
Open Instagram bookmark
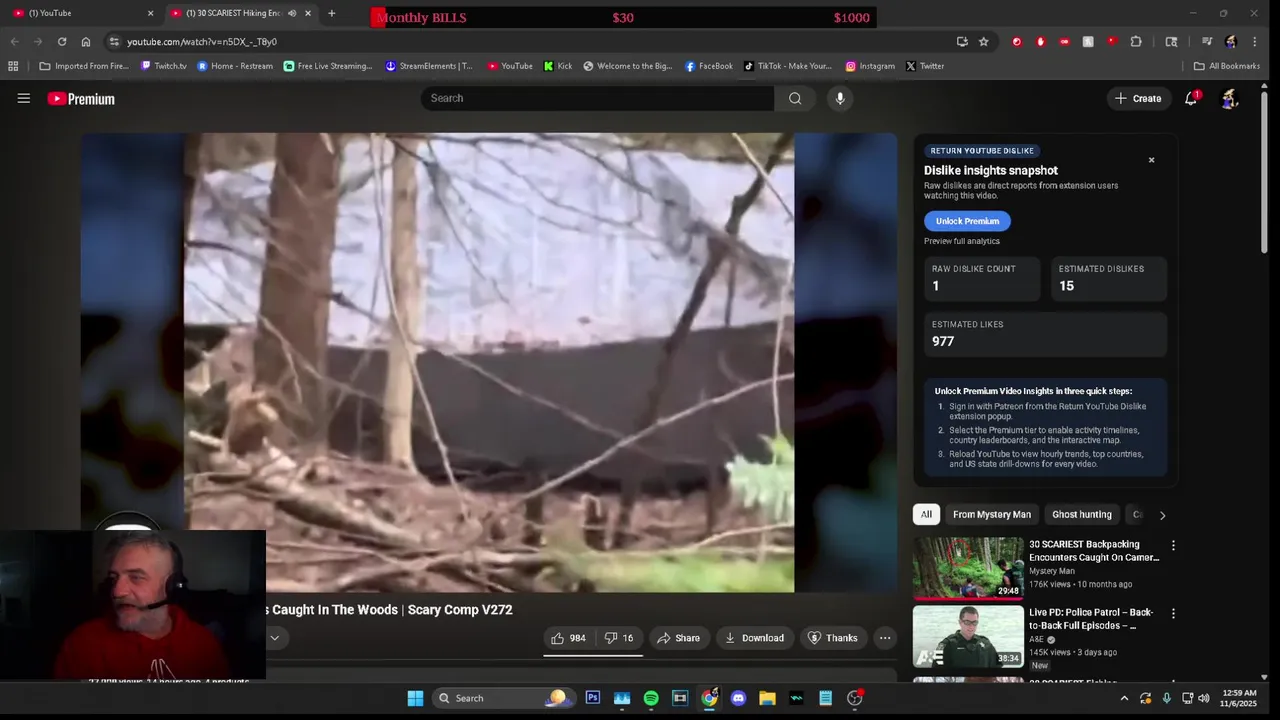click(x=870, y=66)
